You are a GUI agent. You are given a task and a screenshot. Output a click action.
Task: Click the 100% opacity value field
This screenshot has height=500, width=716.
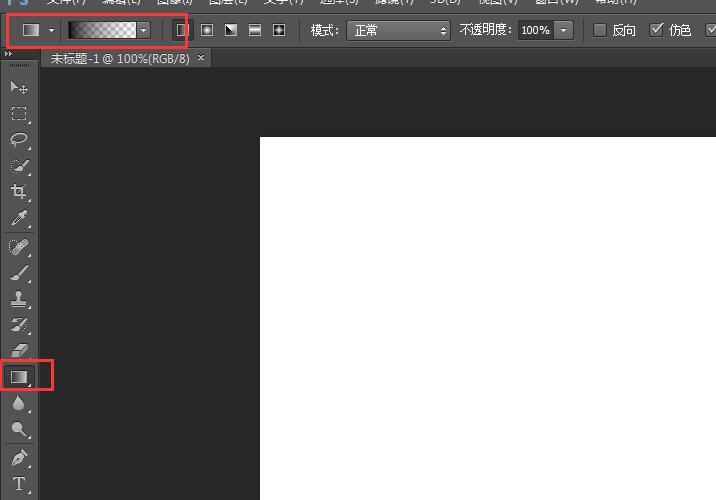pos(536,31)
